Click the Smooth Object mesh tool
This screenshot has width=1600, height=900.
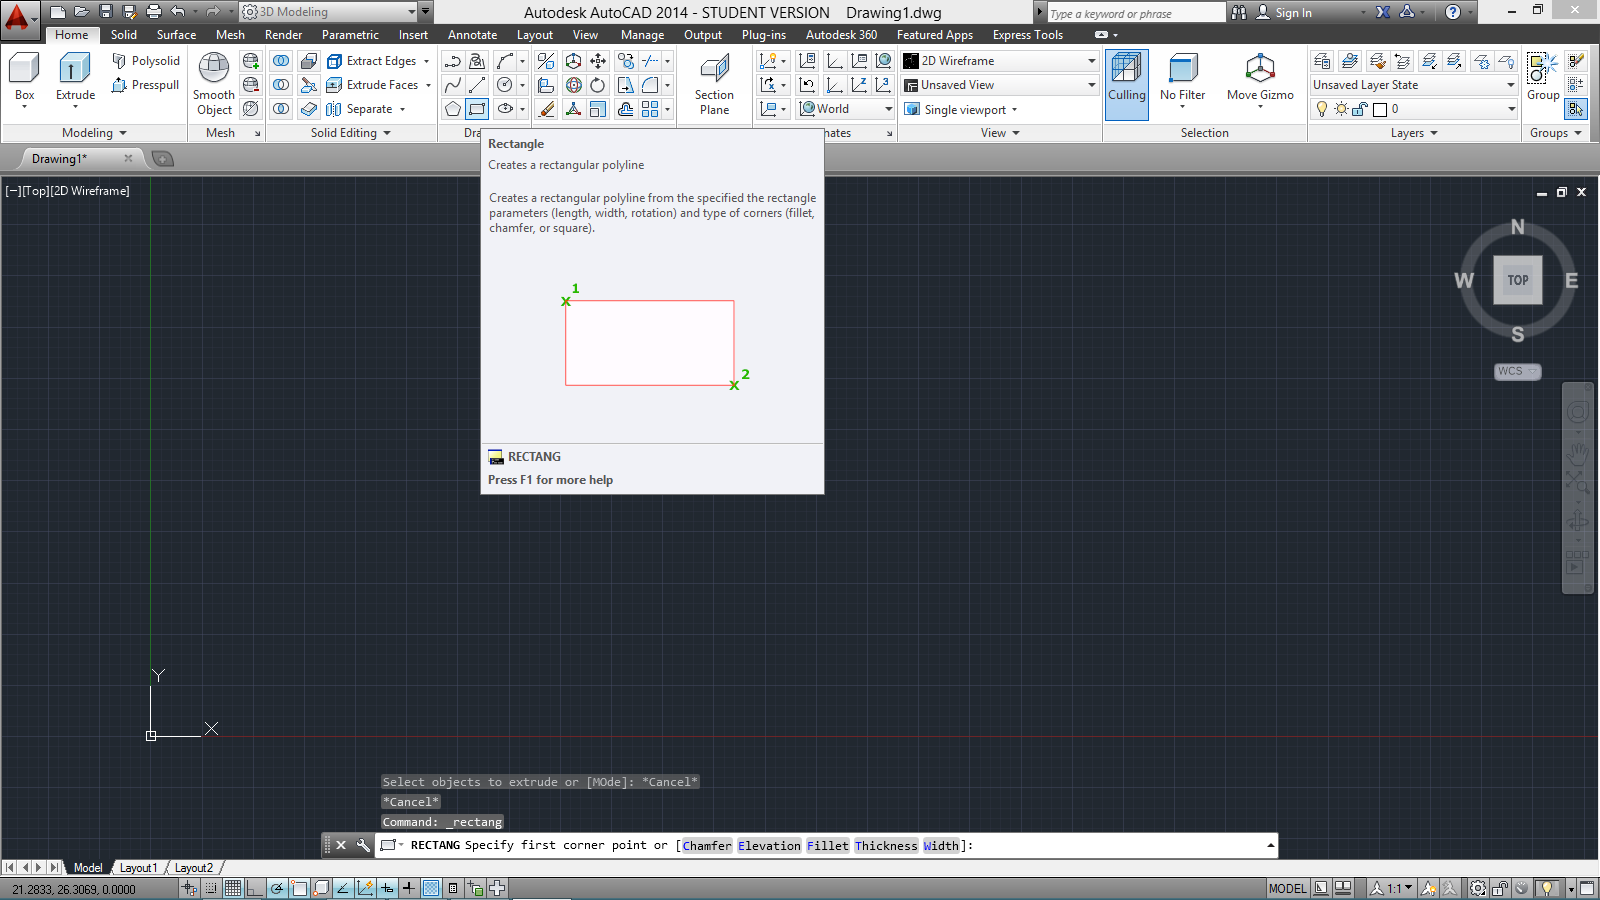point(214,69)
